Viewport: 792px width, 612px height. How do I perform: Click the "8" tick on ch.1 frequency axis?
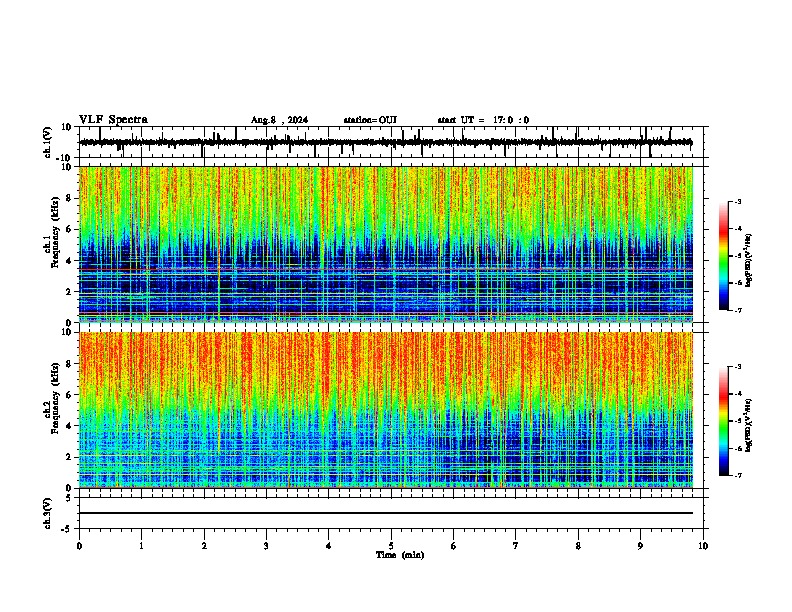69,198
